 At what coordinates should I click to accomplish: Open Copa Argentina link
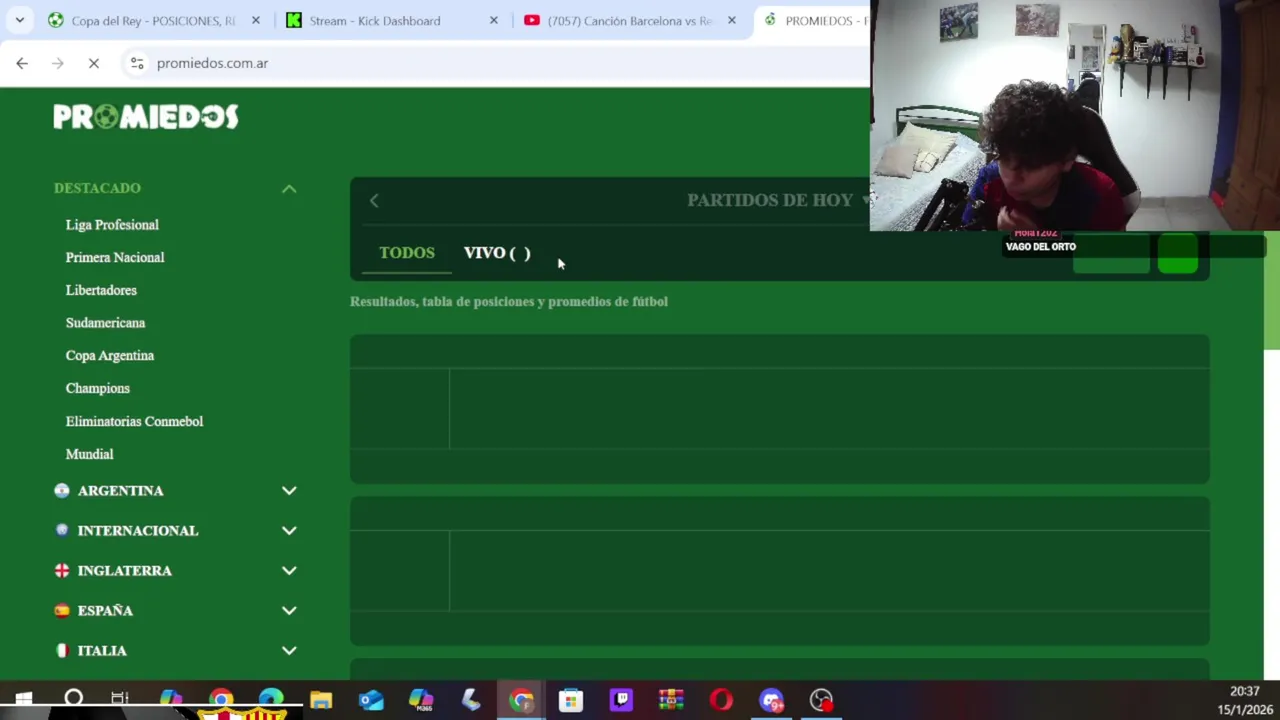(x=110, y=355)
